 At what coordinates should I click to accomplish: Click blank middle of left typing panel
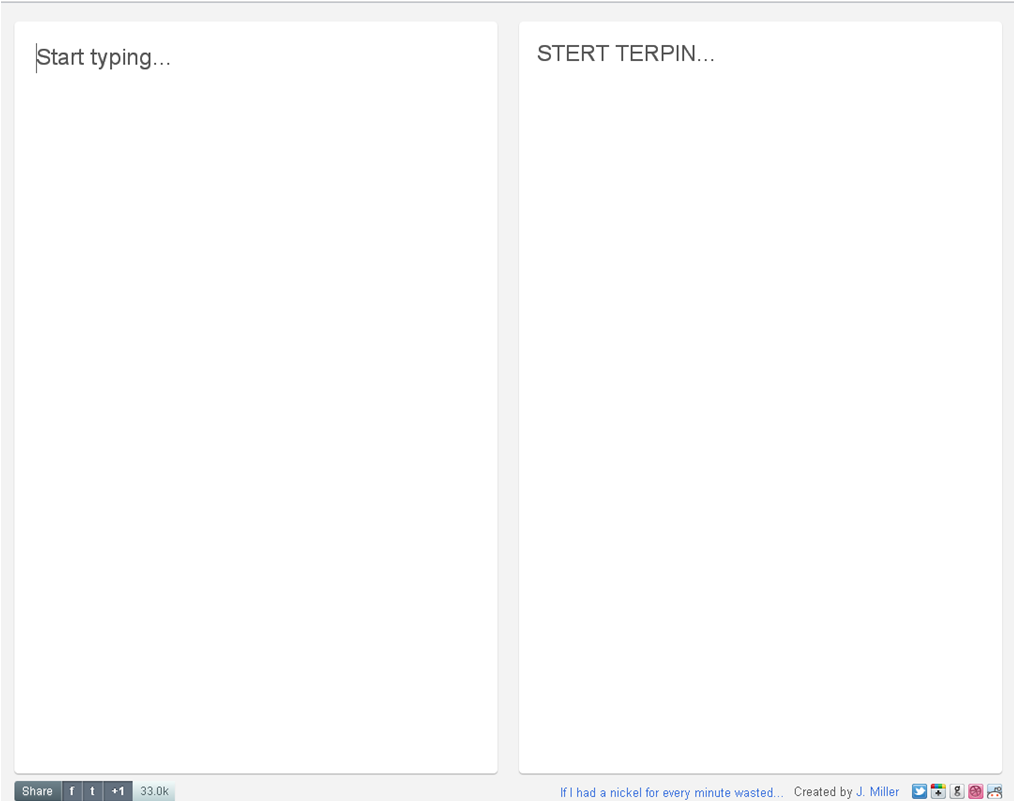point(255,400)
